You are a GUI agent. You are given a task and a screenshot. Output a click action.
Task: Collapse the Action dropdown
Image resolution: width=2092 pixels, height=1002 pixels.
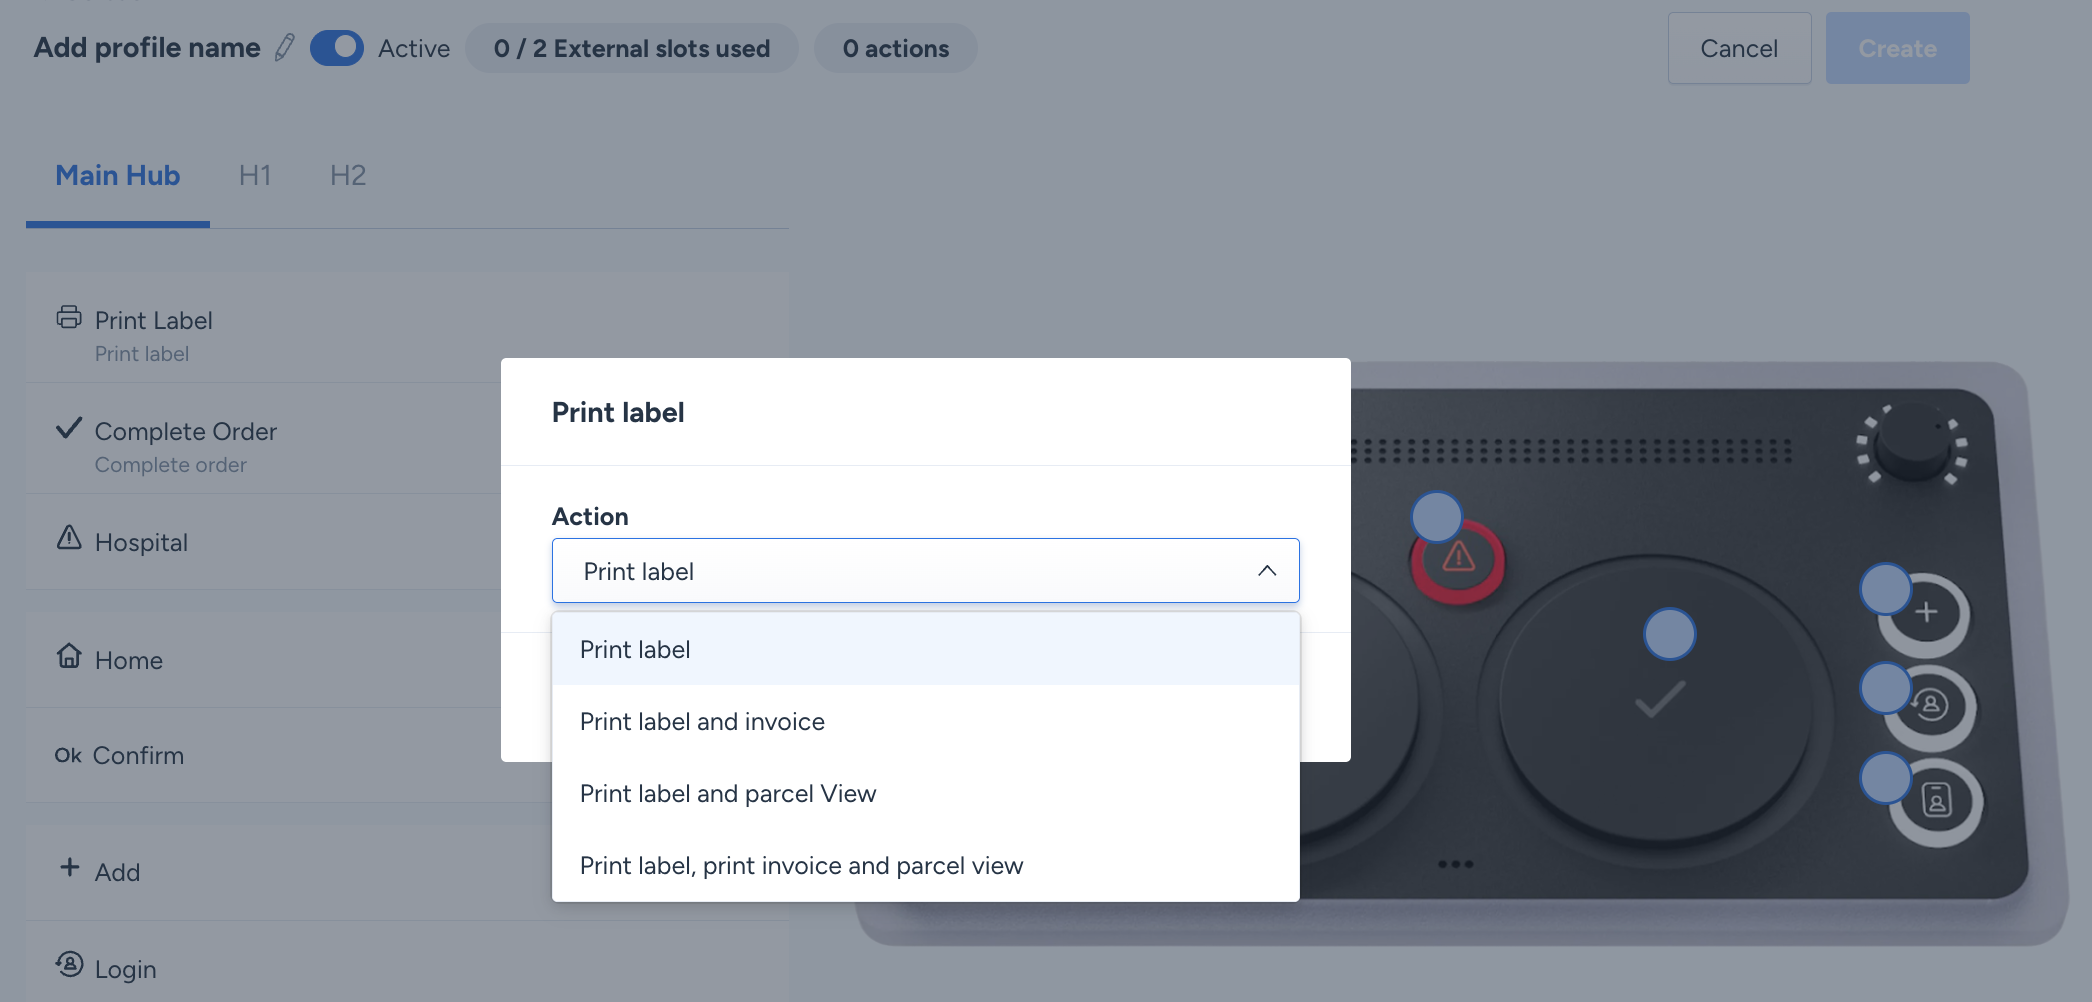coord(1266,571)
